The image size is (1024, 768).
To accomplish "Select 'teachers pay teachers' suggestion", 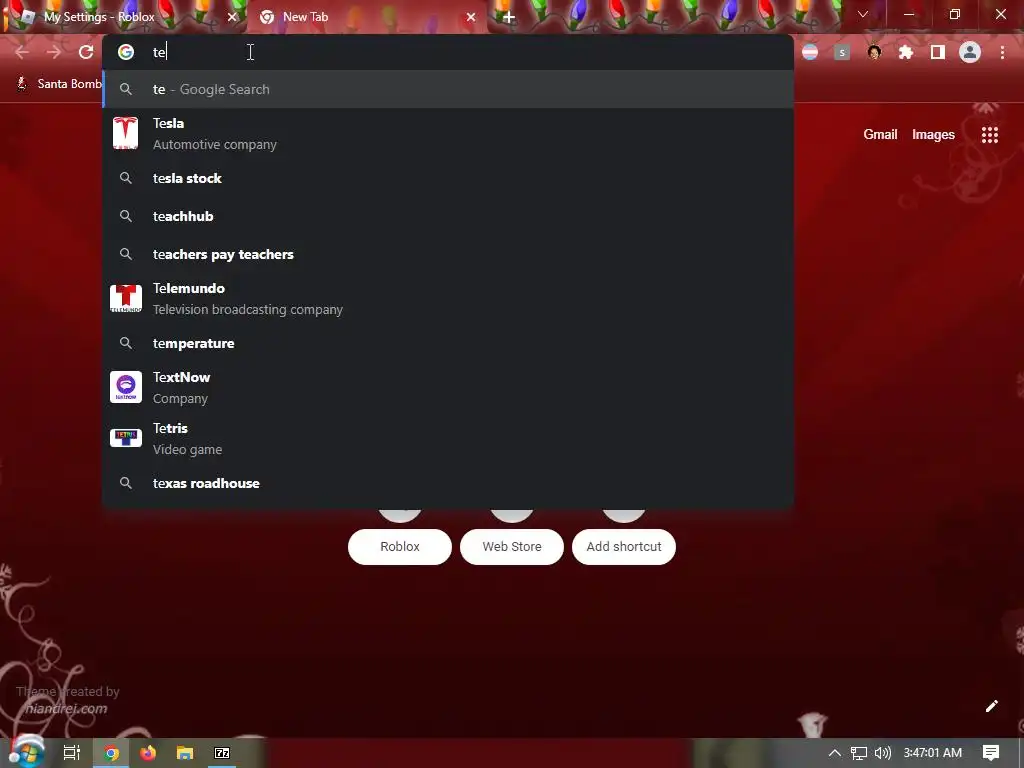I will tap(448, 254).
